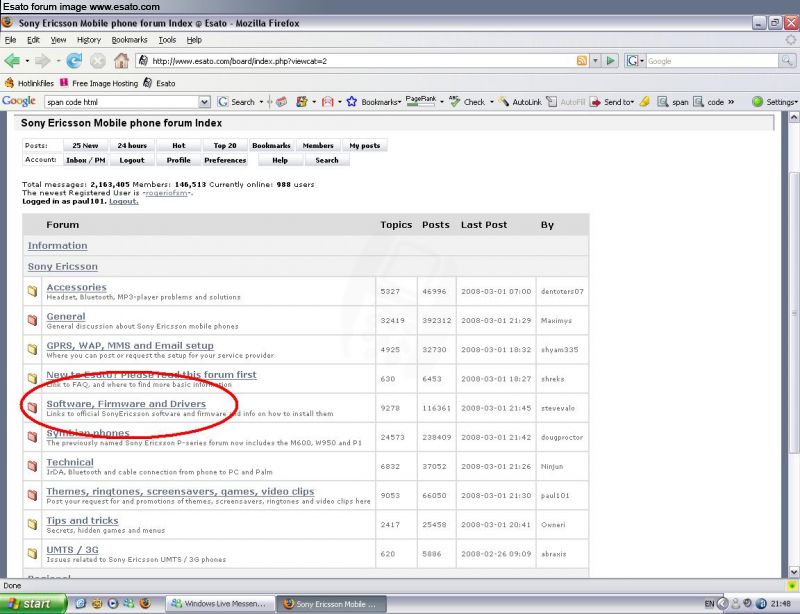This screenshot has width=800, height=614.
Task: Reload the page with the refresh icon
Action: coord(74,61)
